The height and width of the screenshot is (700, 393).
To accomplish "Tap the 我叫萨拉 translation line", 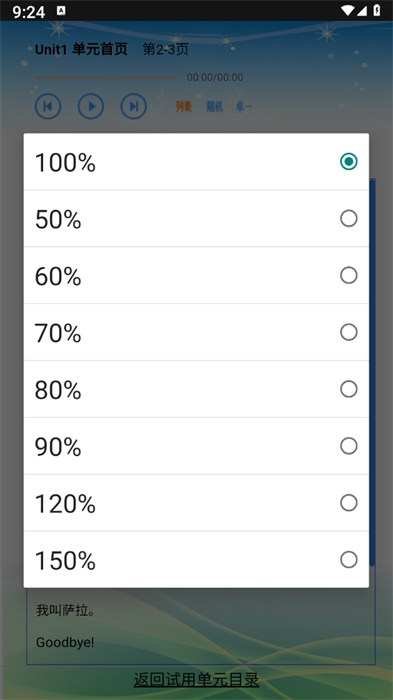I will (x=65, y=610).
